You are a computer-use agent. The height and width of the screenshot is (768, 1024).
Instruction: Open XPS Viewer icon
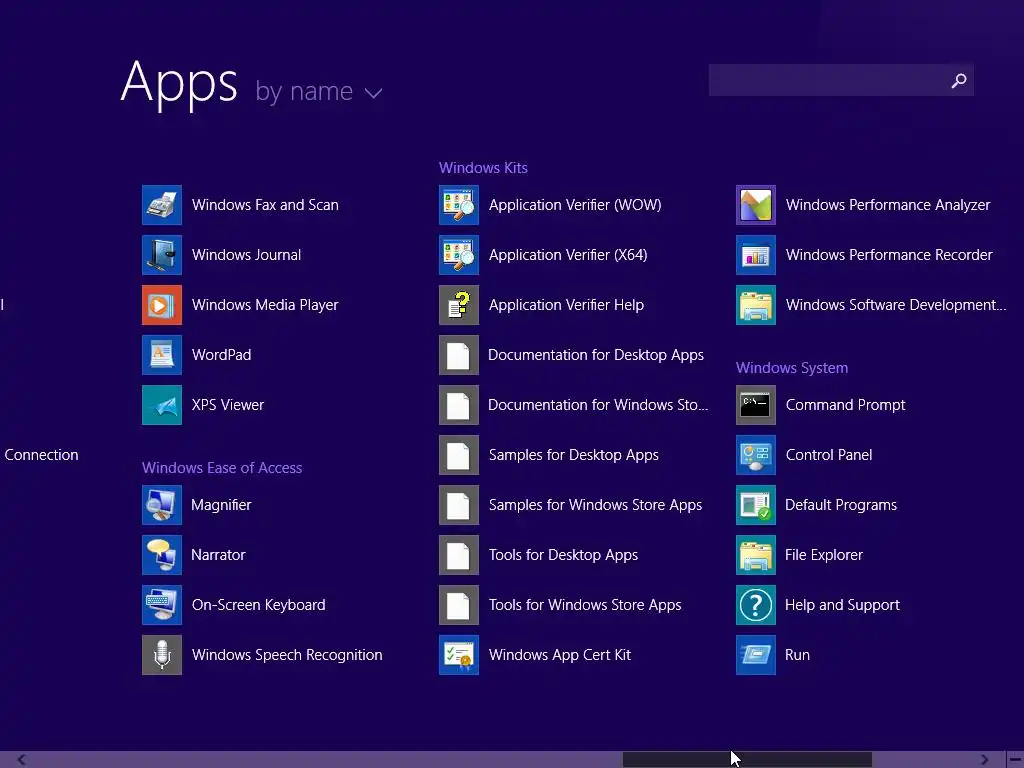[162, 405]
